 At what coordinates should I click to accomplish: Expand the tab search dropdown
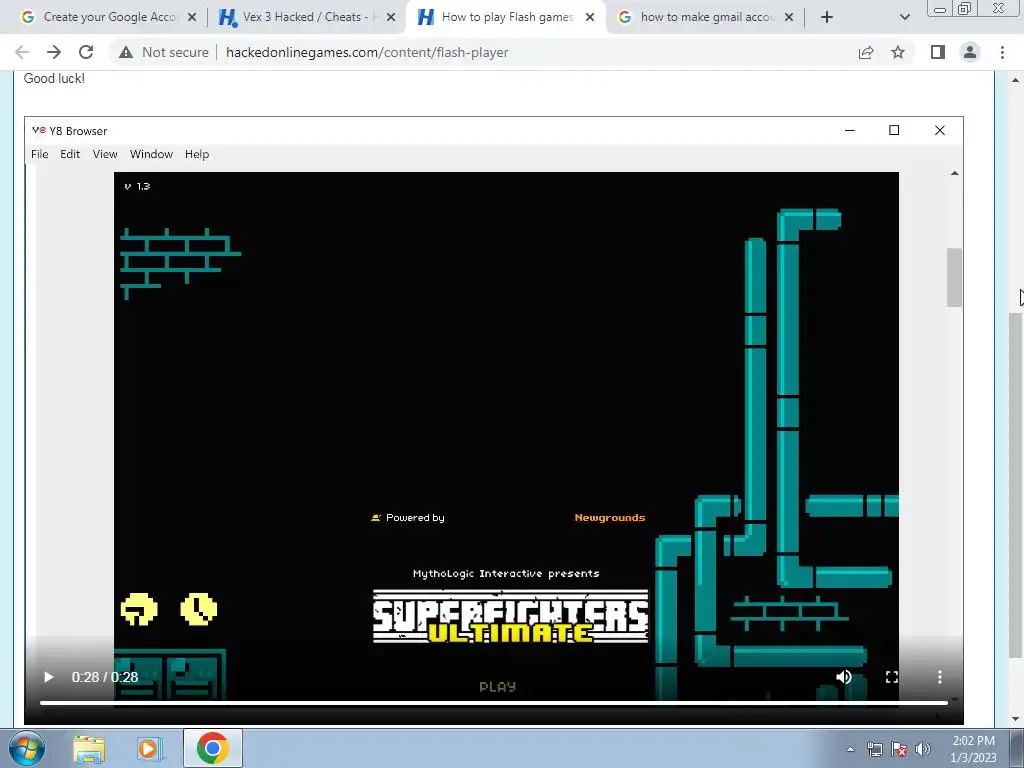pyautogui.click(x=904, y=17)
